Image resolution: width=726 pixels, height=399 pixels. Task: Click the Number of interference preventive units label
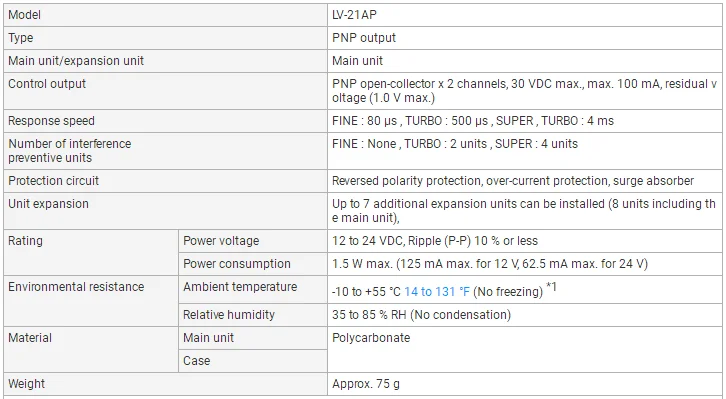click(x=69, y=151)
